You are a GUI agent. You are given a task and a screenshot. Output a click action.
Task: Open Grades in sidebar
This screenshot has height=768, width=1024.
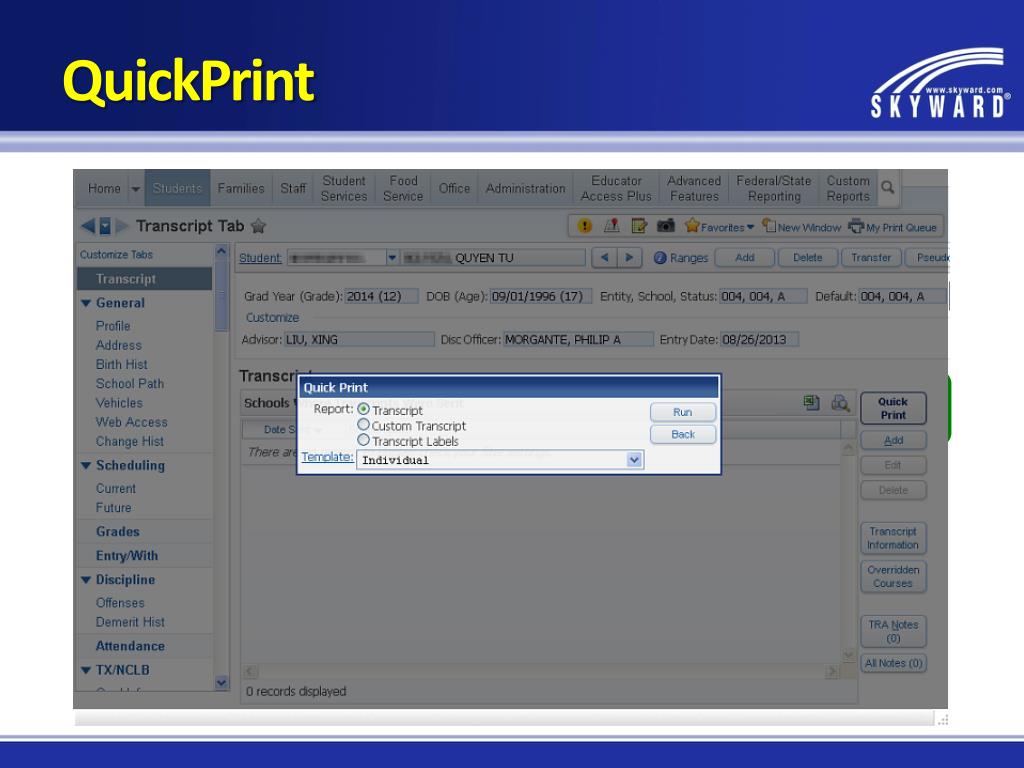tap(118, 532)
